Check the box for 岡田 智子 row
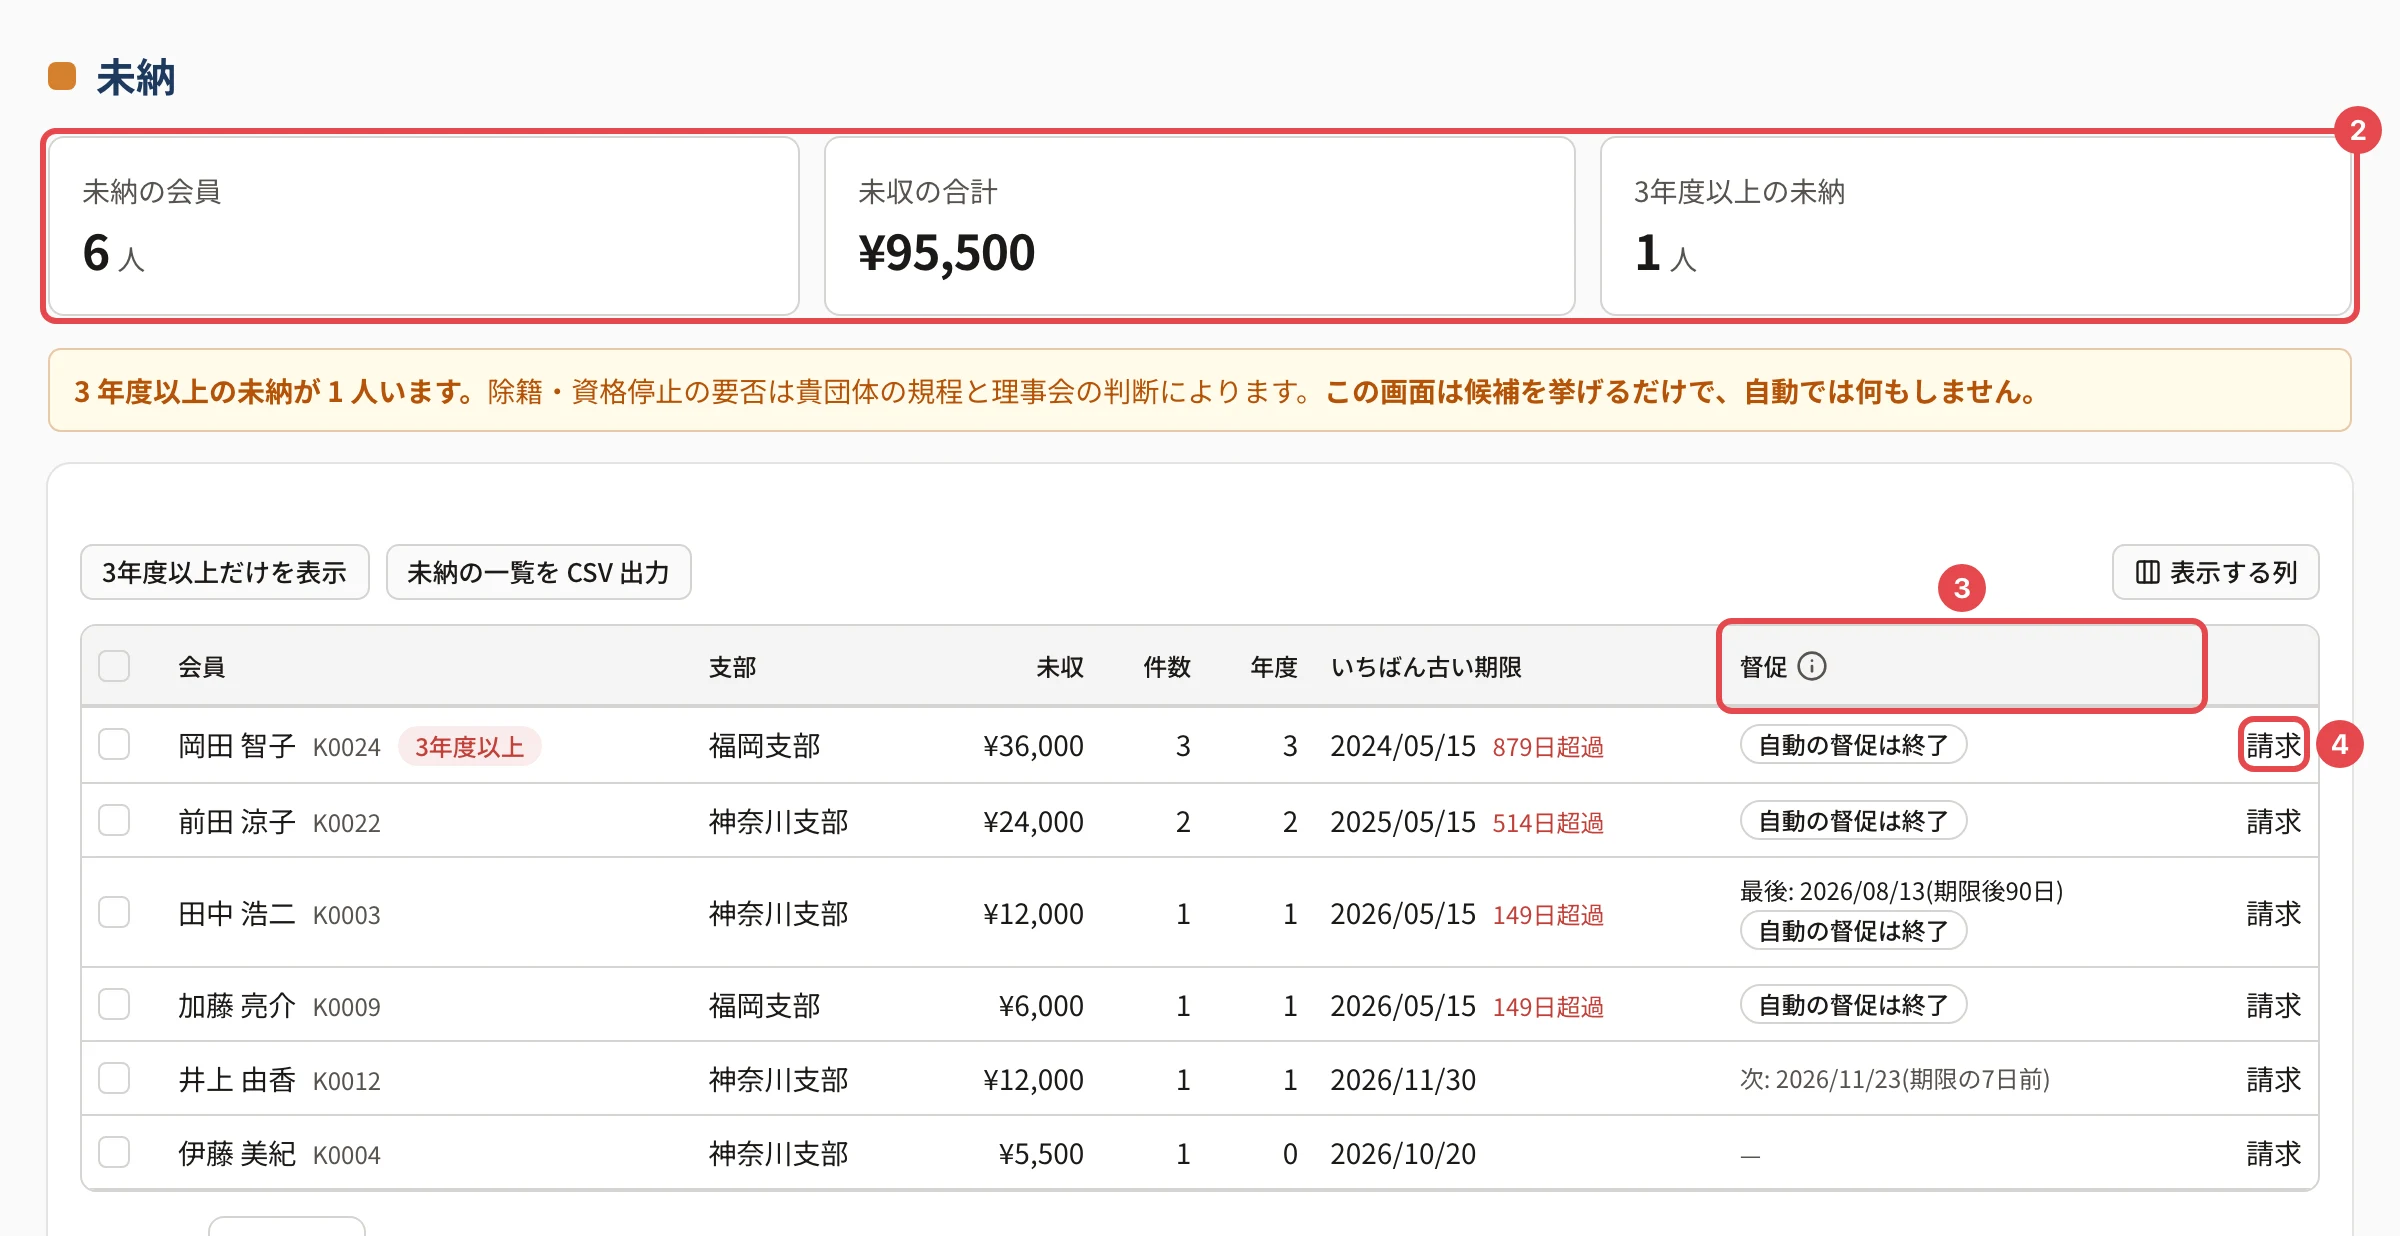Screen dimensions: 2400x1236 tap(114, 744)
